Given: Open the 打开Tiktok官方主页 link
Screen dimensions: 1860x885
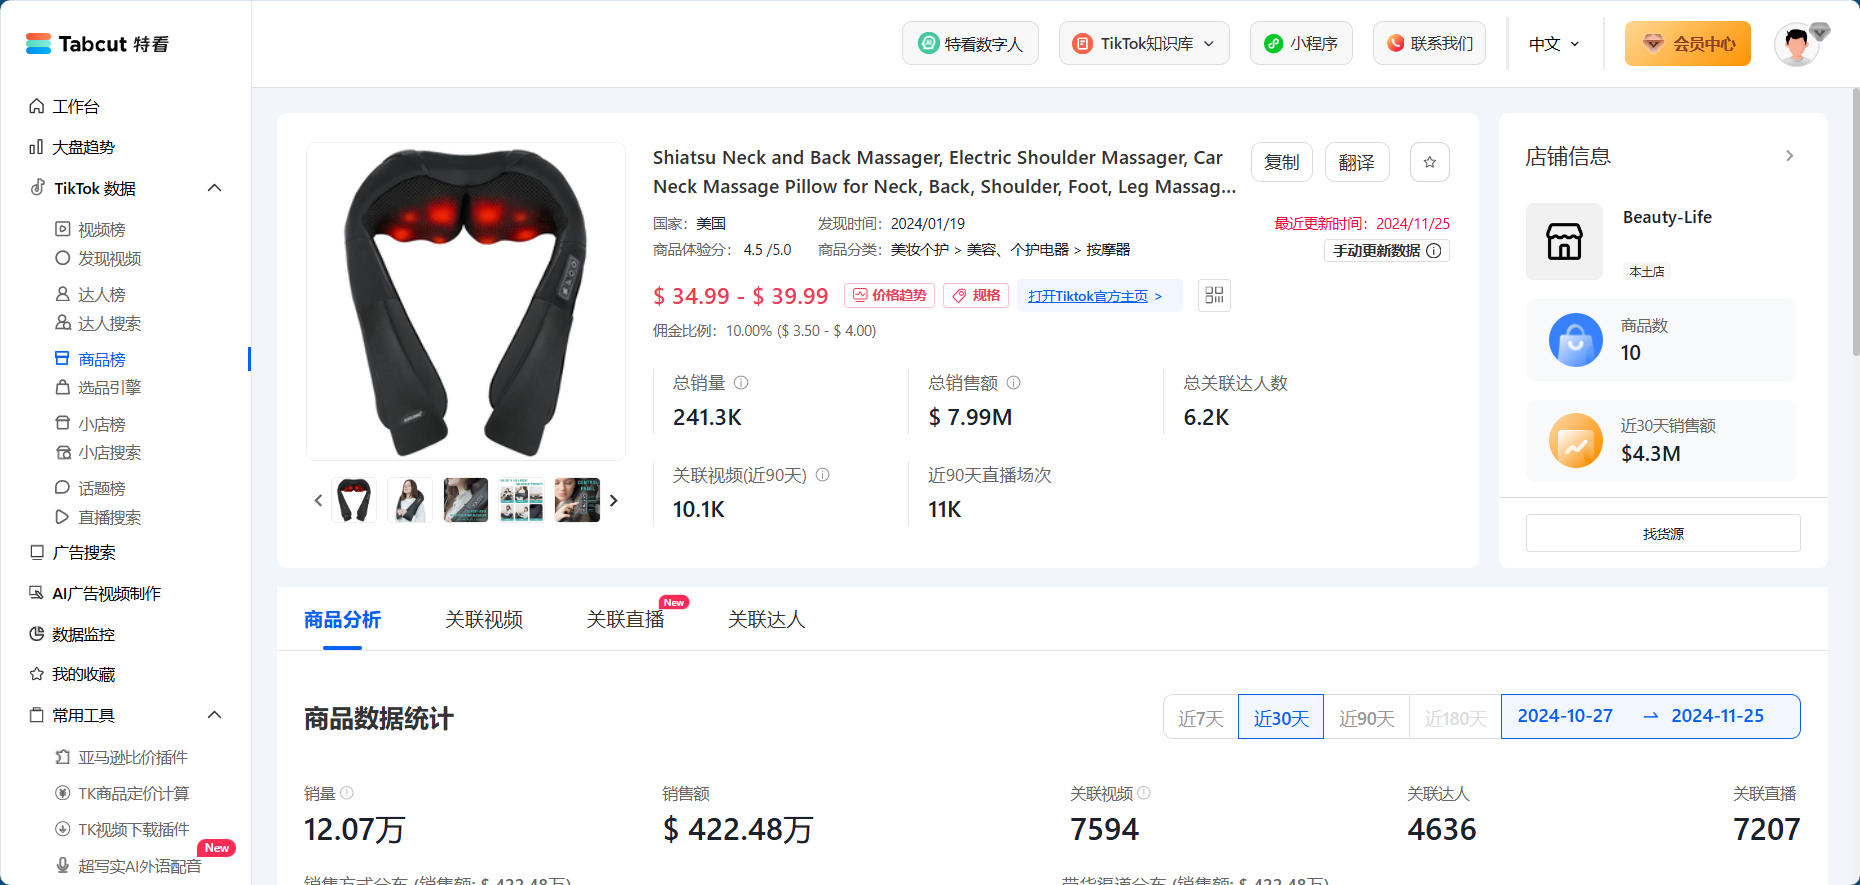Looking at the screenshot, I should pos(1096,295).
